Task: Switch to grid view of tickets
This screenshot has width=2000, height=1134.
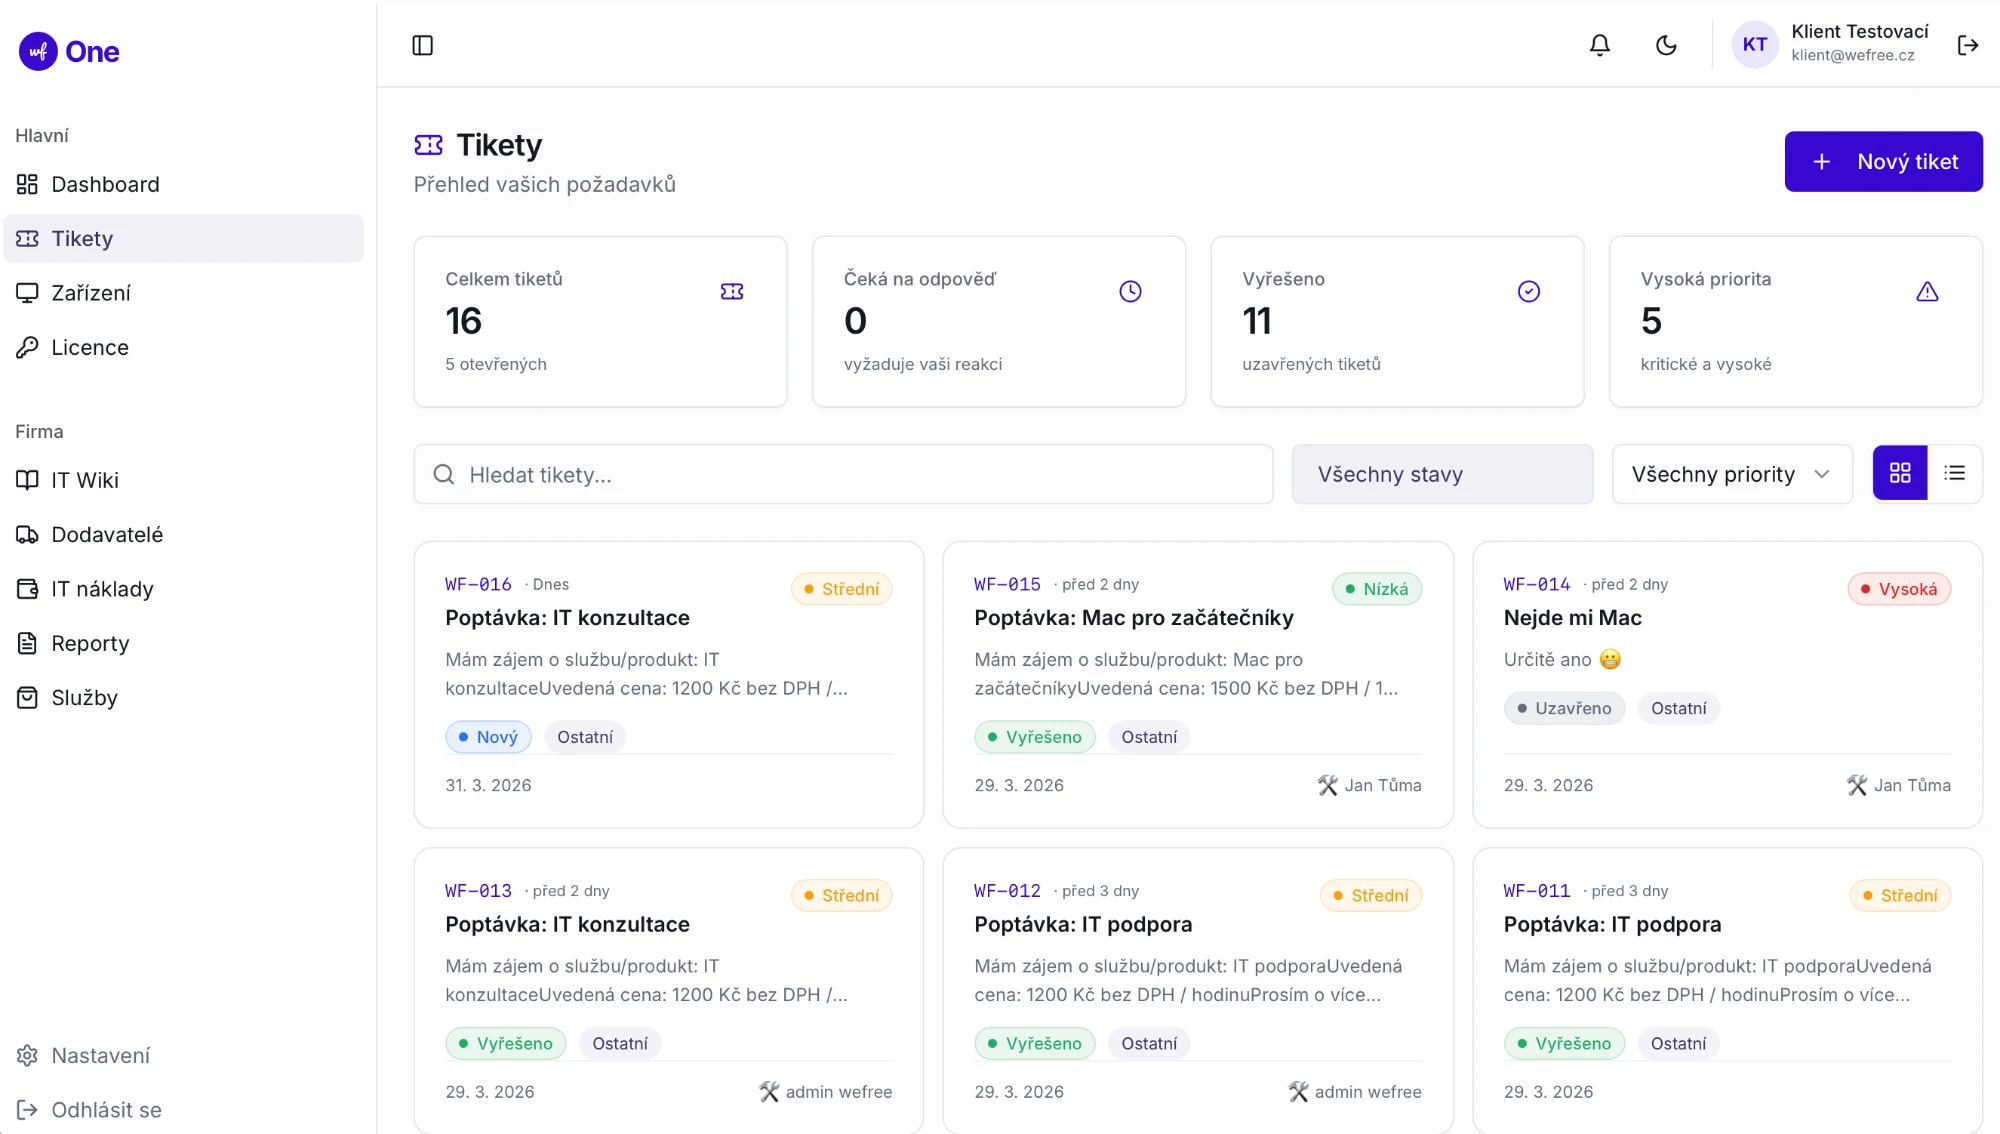Action: point(1900,473)
